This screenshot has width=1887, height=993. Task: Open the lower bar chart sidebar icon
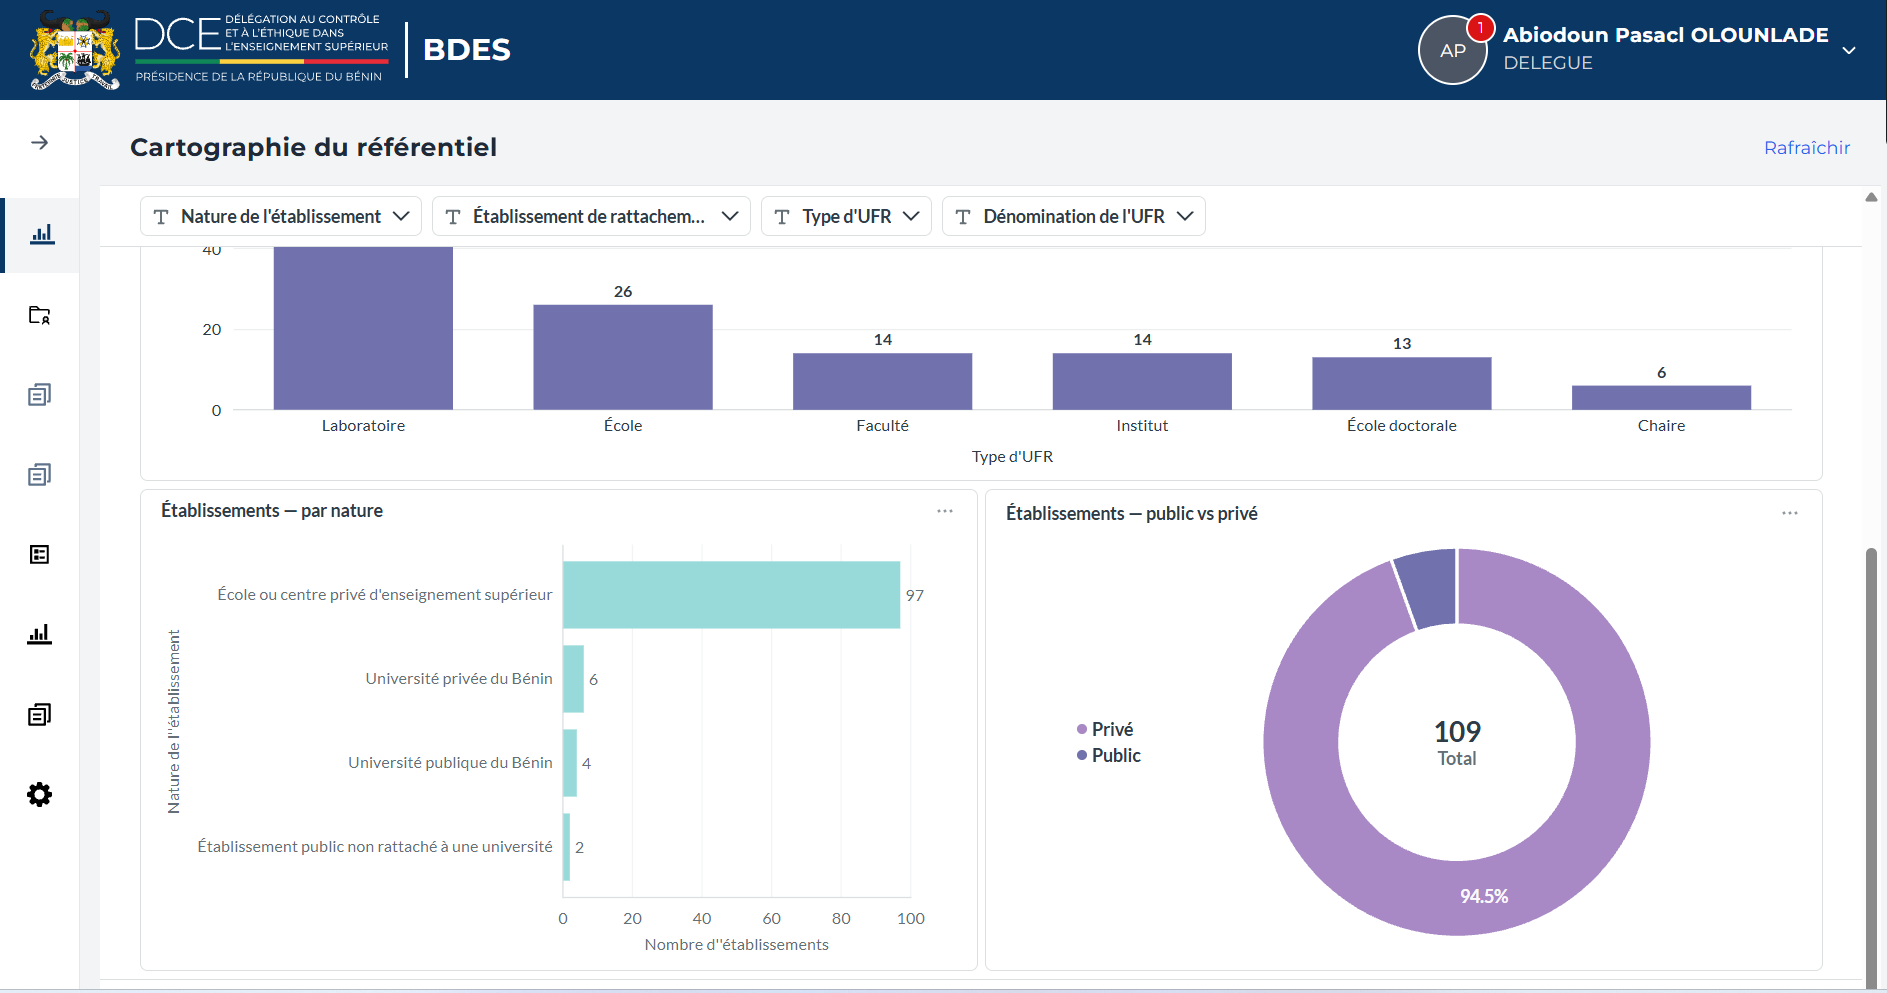click(39, 634)
